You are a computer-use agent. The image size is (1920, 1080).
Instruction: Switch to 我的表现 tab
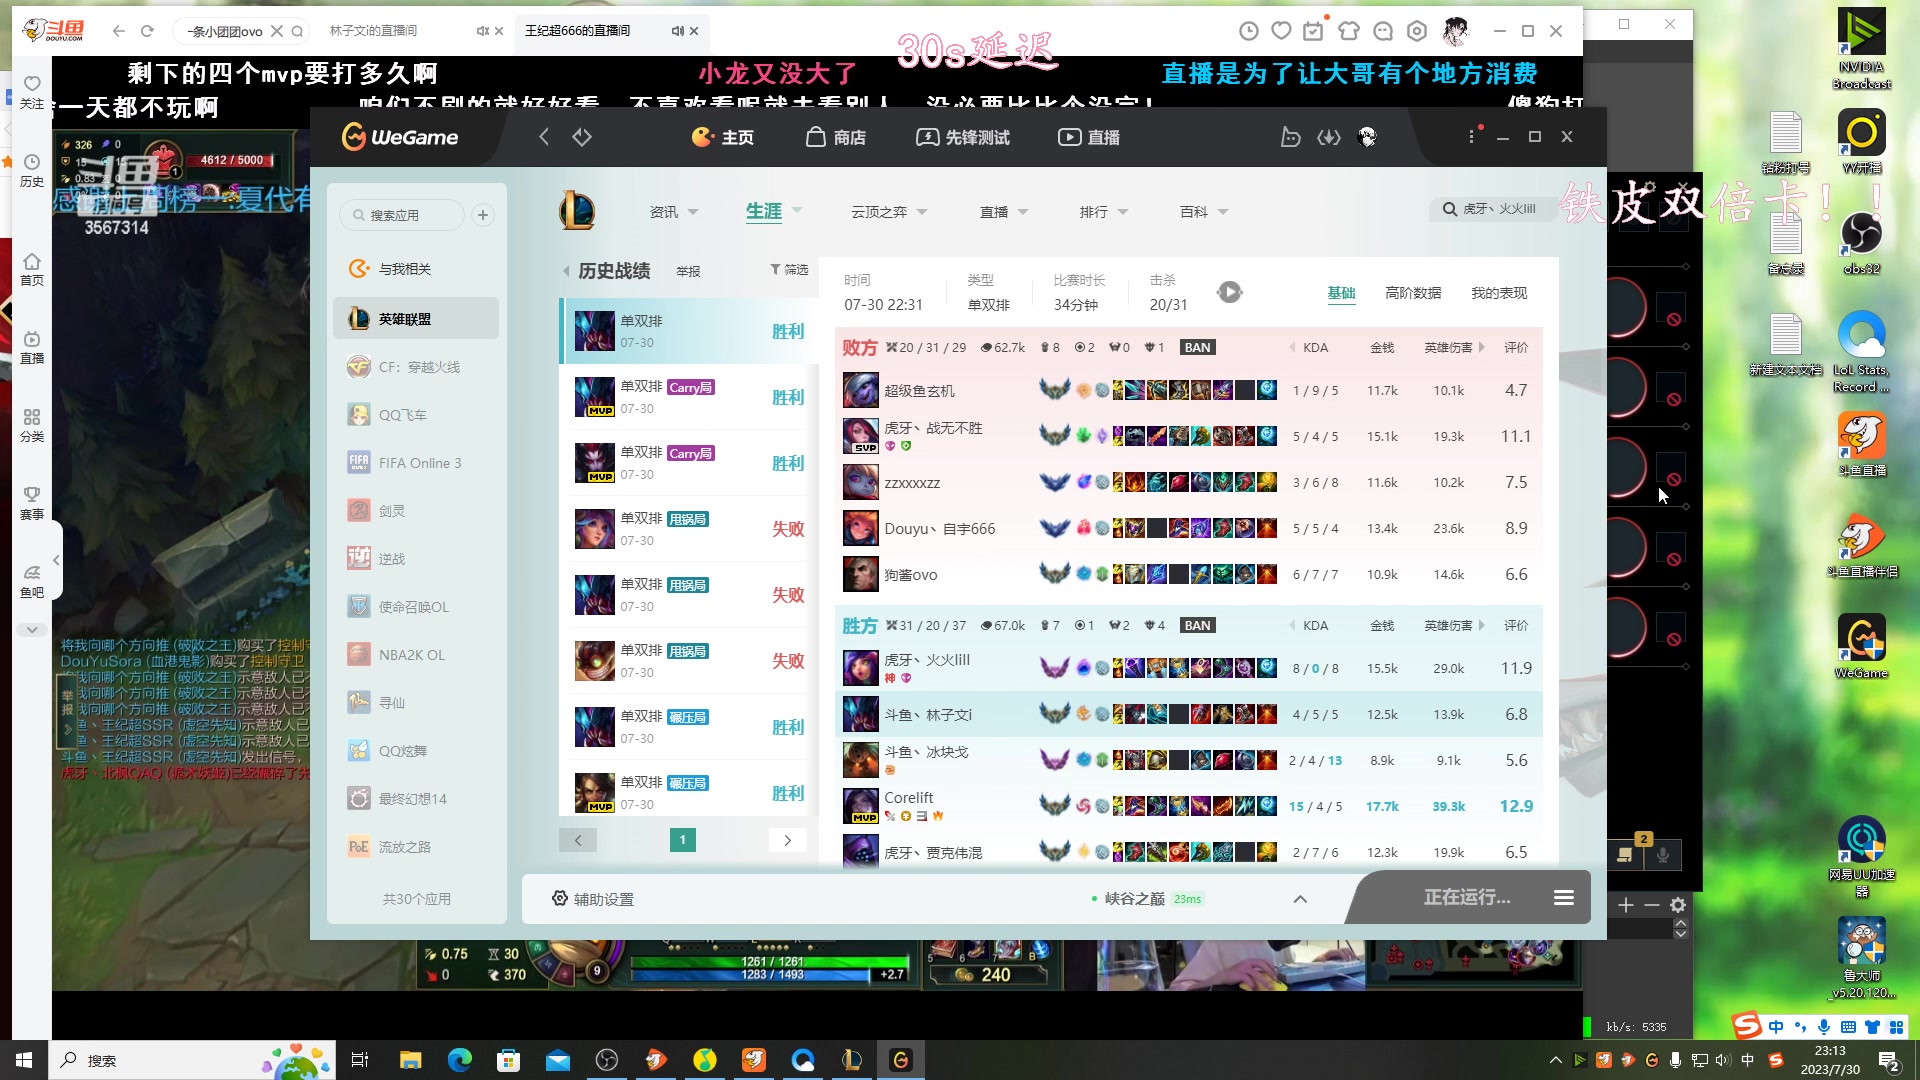(x=1498, y=293)
